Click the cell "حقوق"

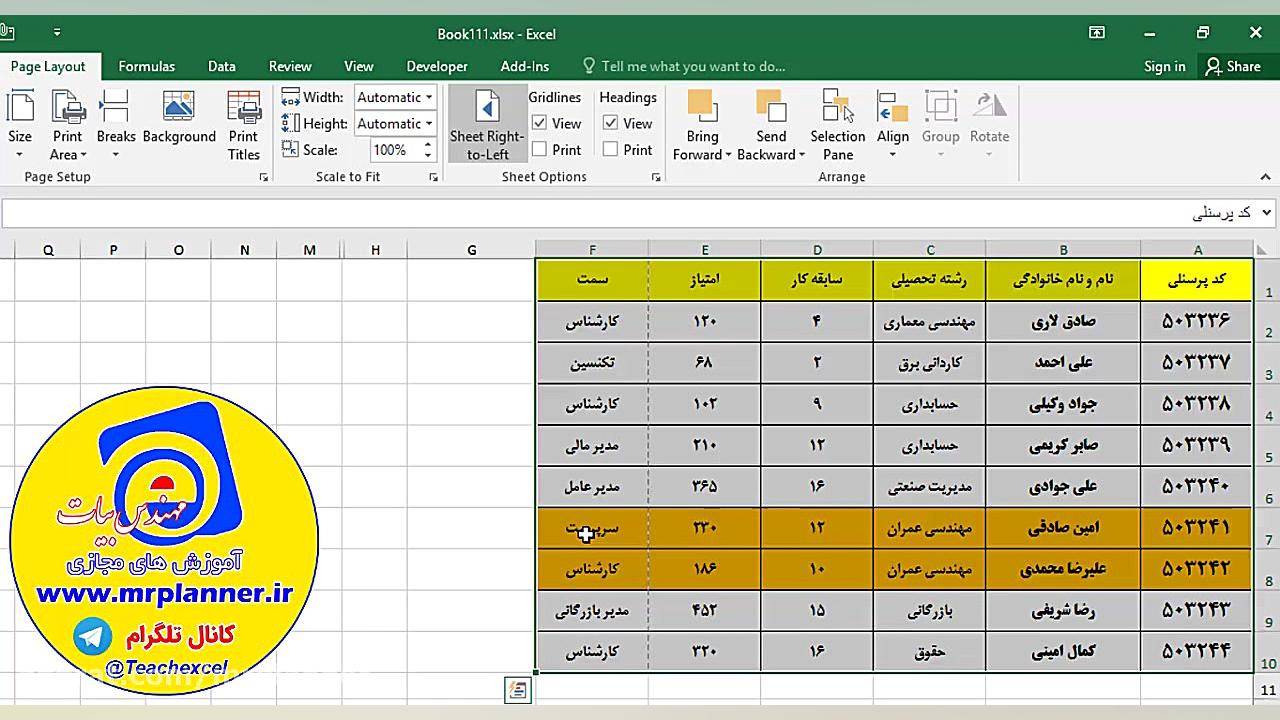pyautogui.click(x=930, y=651)
